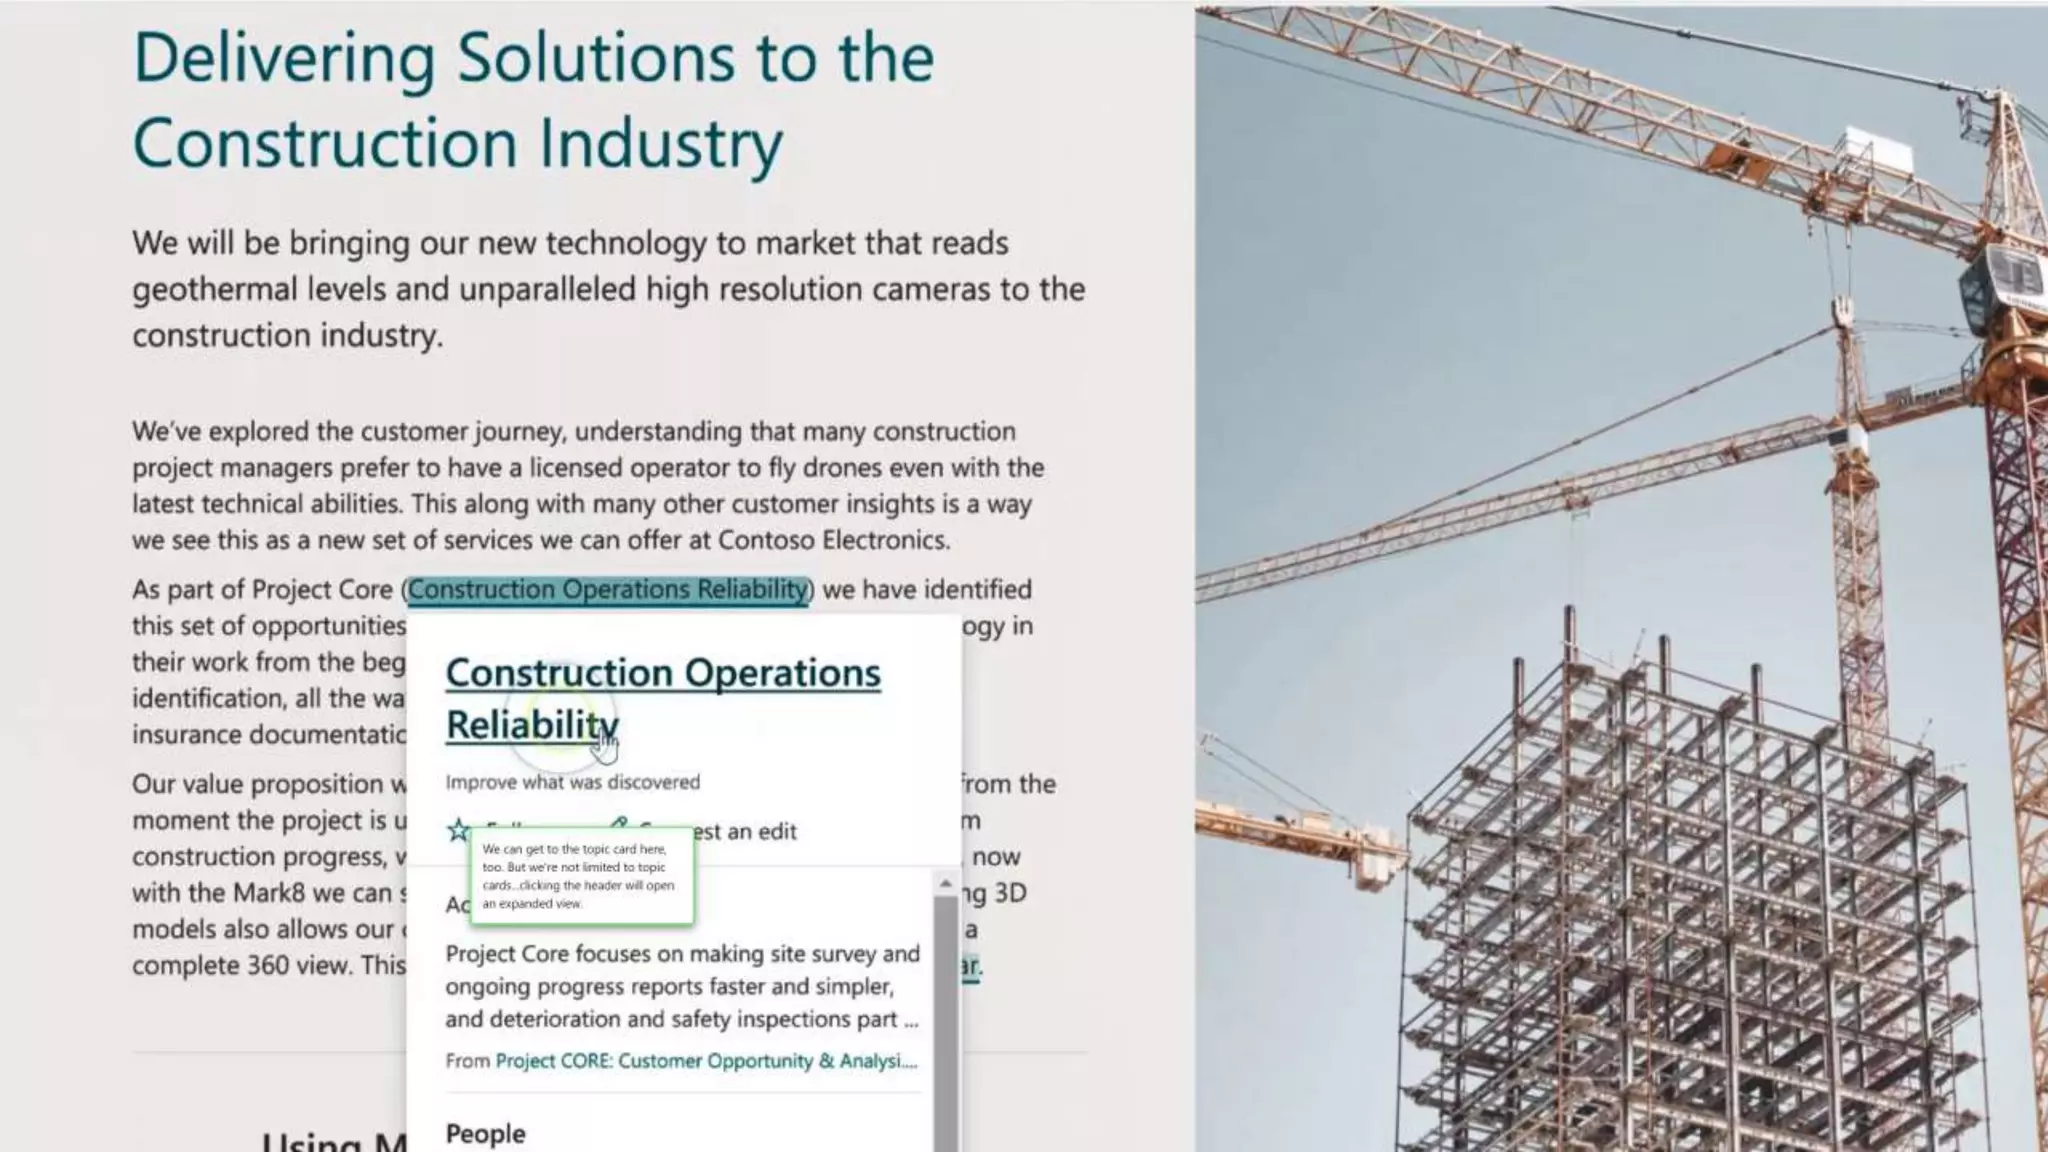2048x1152 pixels.
Task: Click the paragraph starting 'We will be bringing our new technology'
Action: [x=609, y=289]
